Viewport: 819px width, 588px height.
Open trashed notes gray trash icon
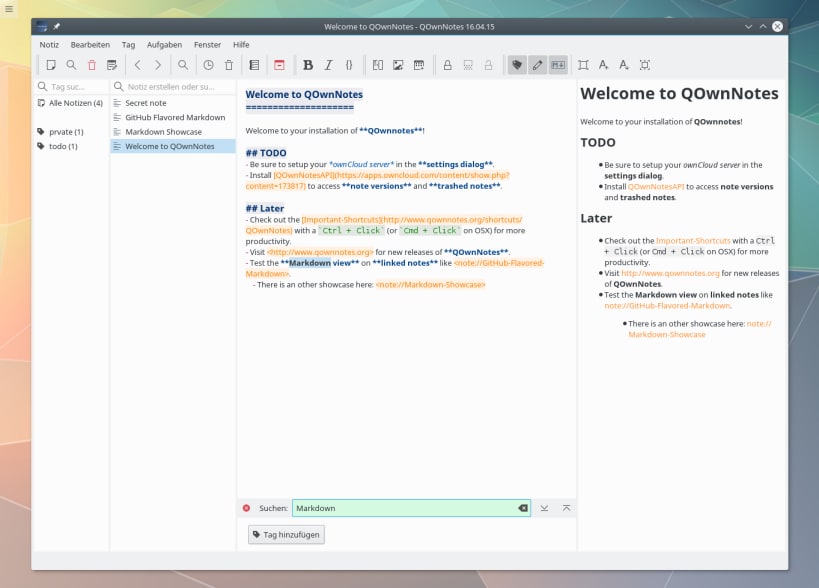click(229, 65)
